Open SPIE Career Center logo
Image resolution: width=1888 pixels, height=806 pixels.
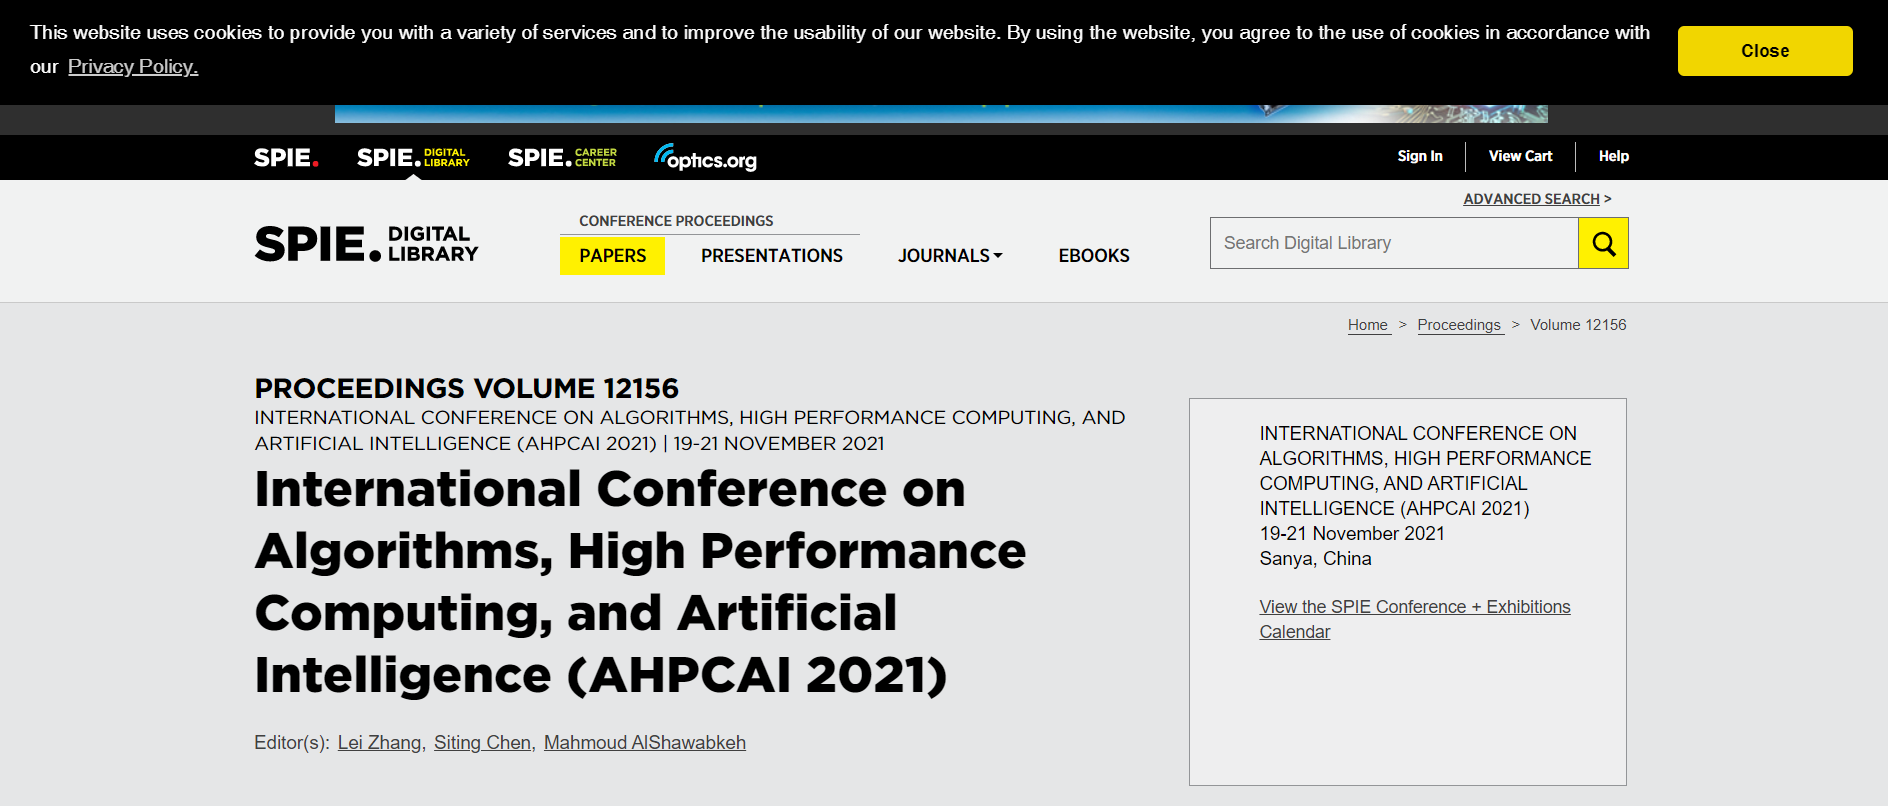562,158
